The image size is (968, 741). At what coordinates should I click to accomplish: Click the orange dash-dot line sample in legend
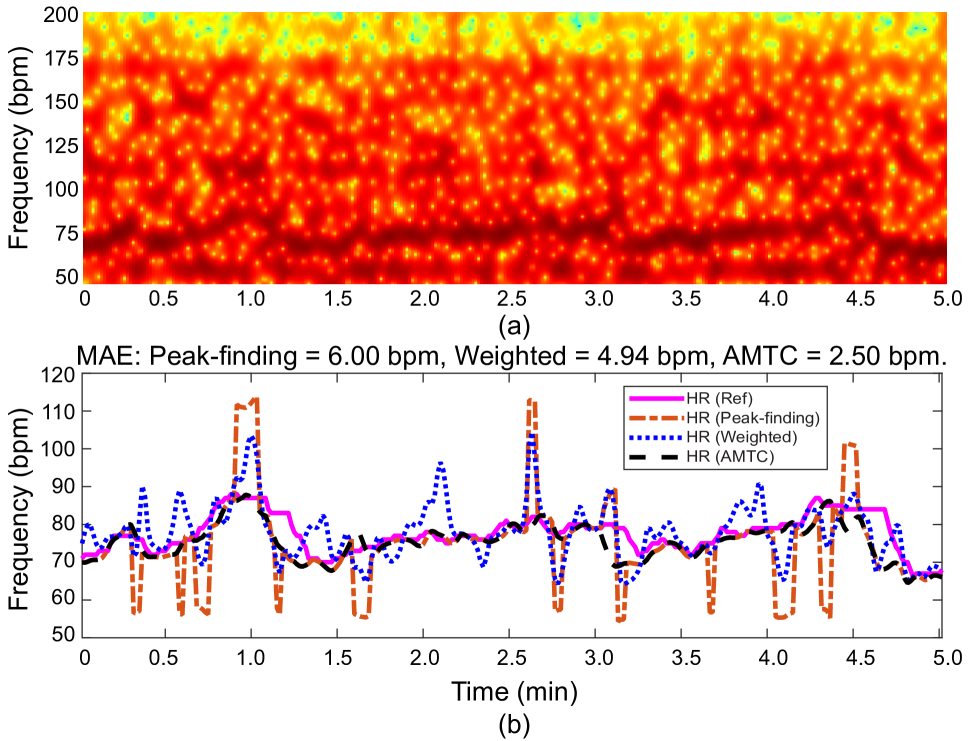pos(655,418)
